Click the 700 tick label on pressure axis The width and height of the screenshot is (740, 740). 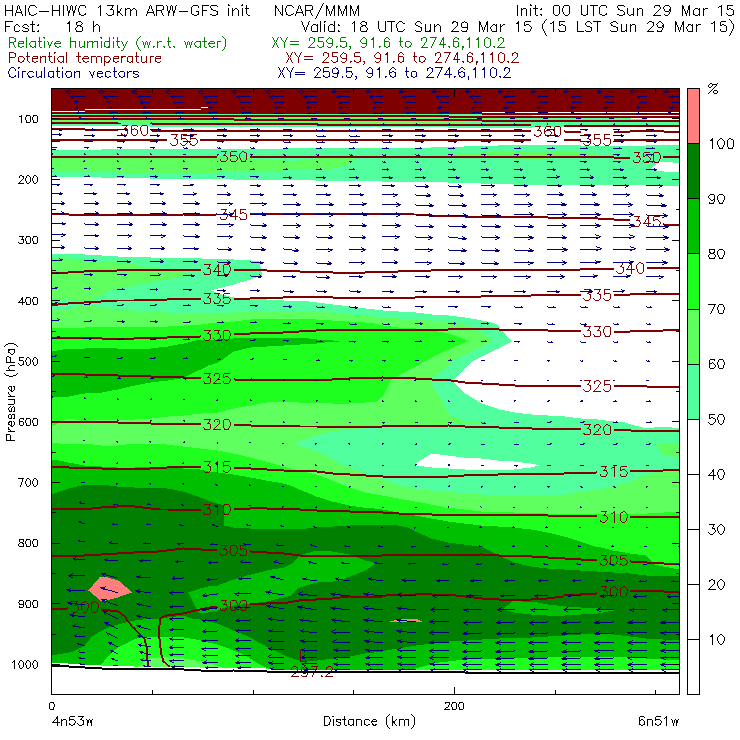pos(28,483)
